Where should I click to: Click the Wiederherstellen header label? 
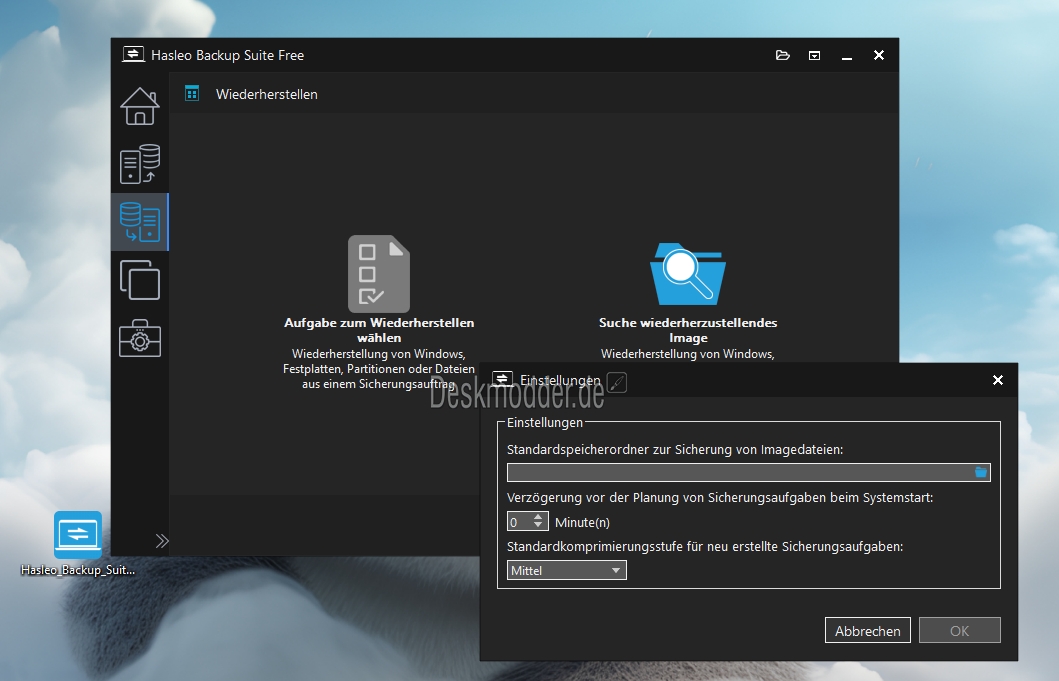pos(267,95)
